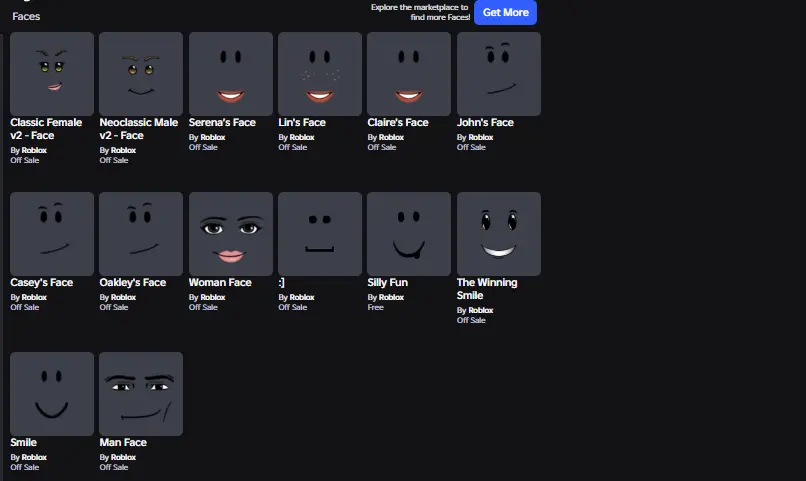Choose the Man Face thumbnail
This screenshot has width=806, height=481.
pyautogui.click(x=141, y=394)
